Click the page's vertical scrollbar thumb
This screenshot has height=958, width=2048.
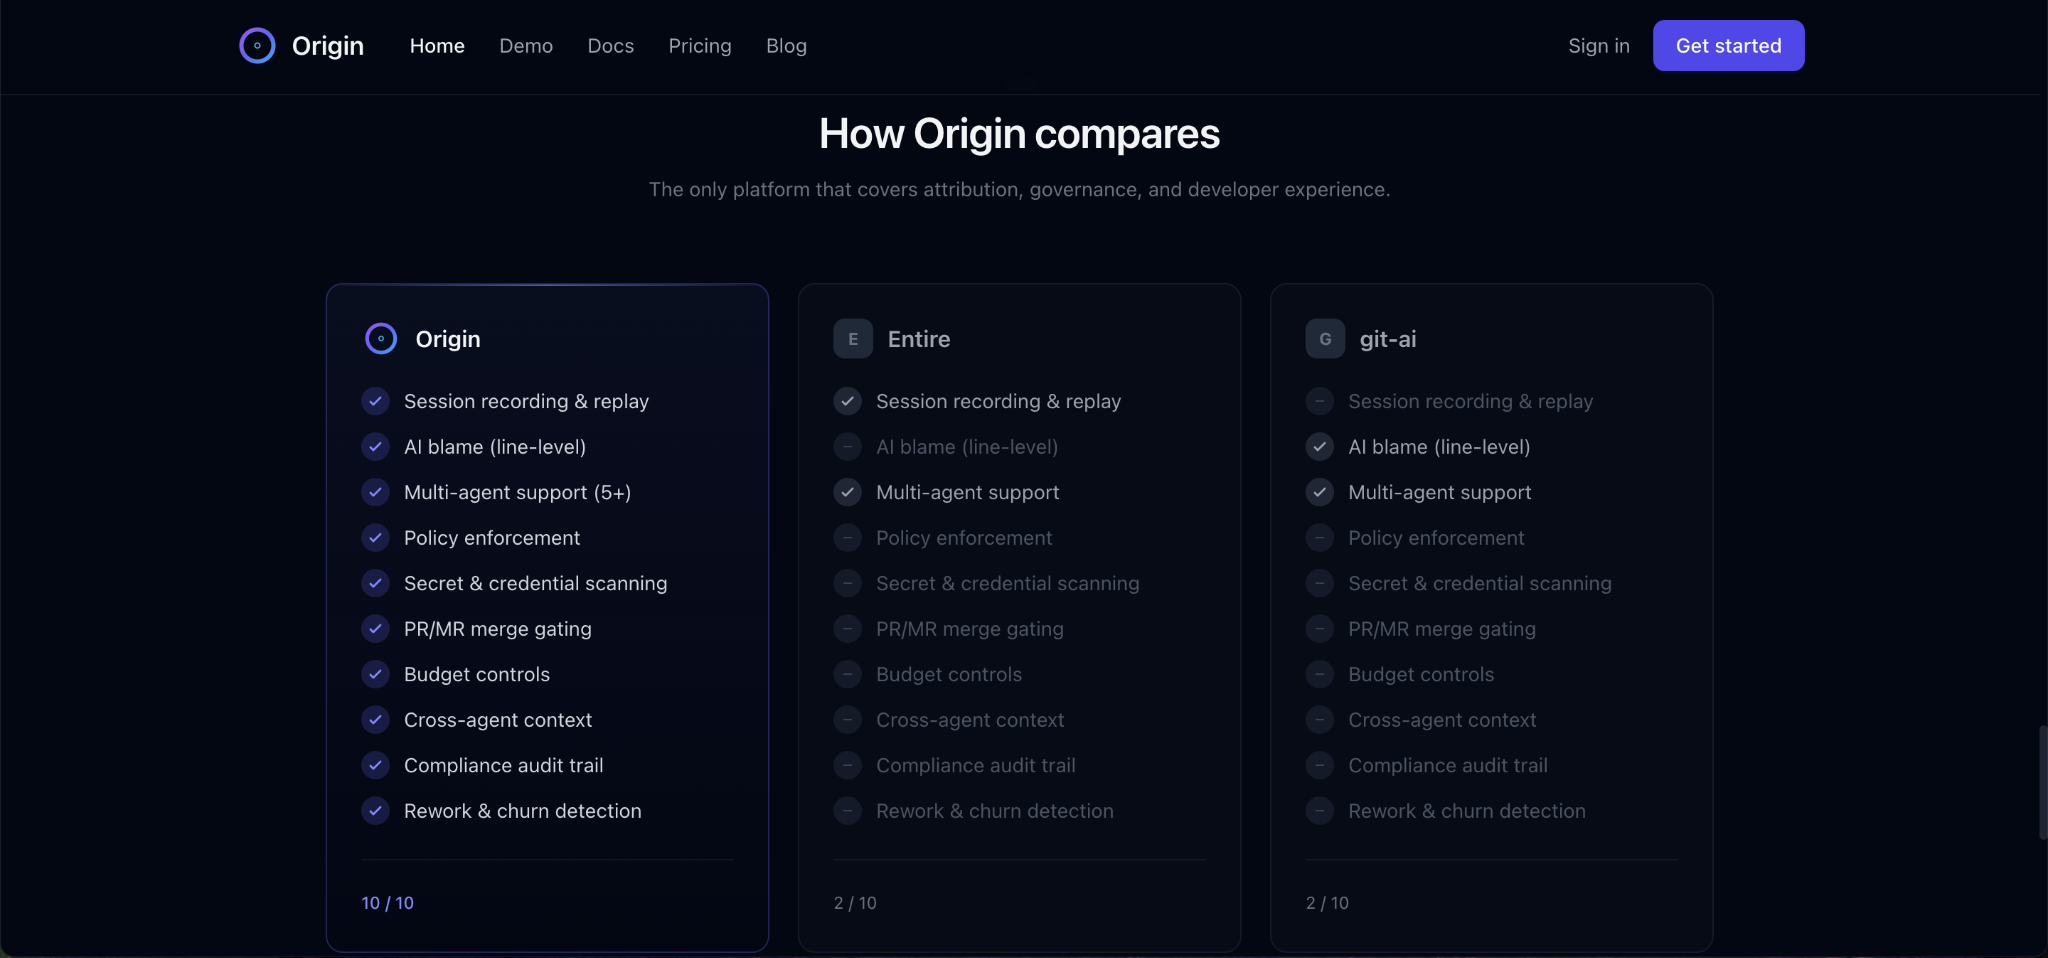[2042, 783]
